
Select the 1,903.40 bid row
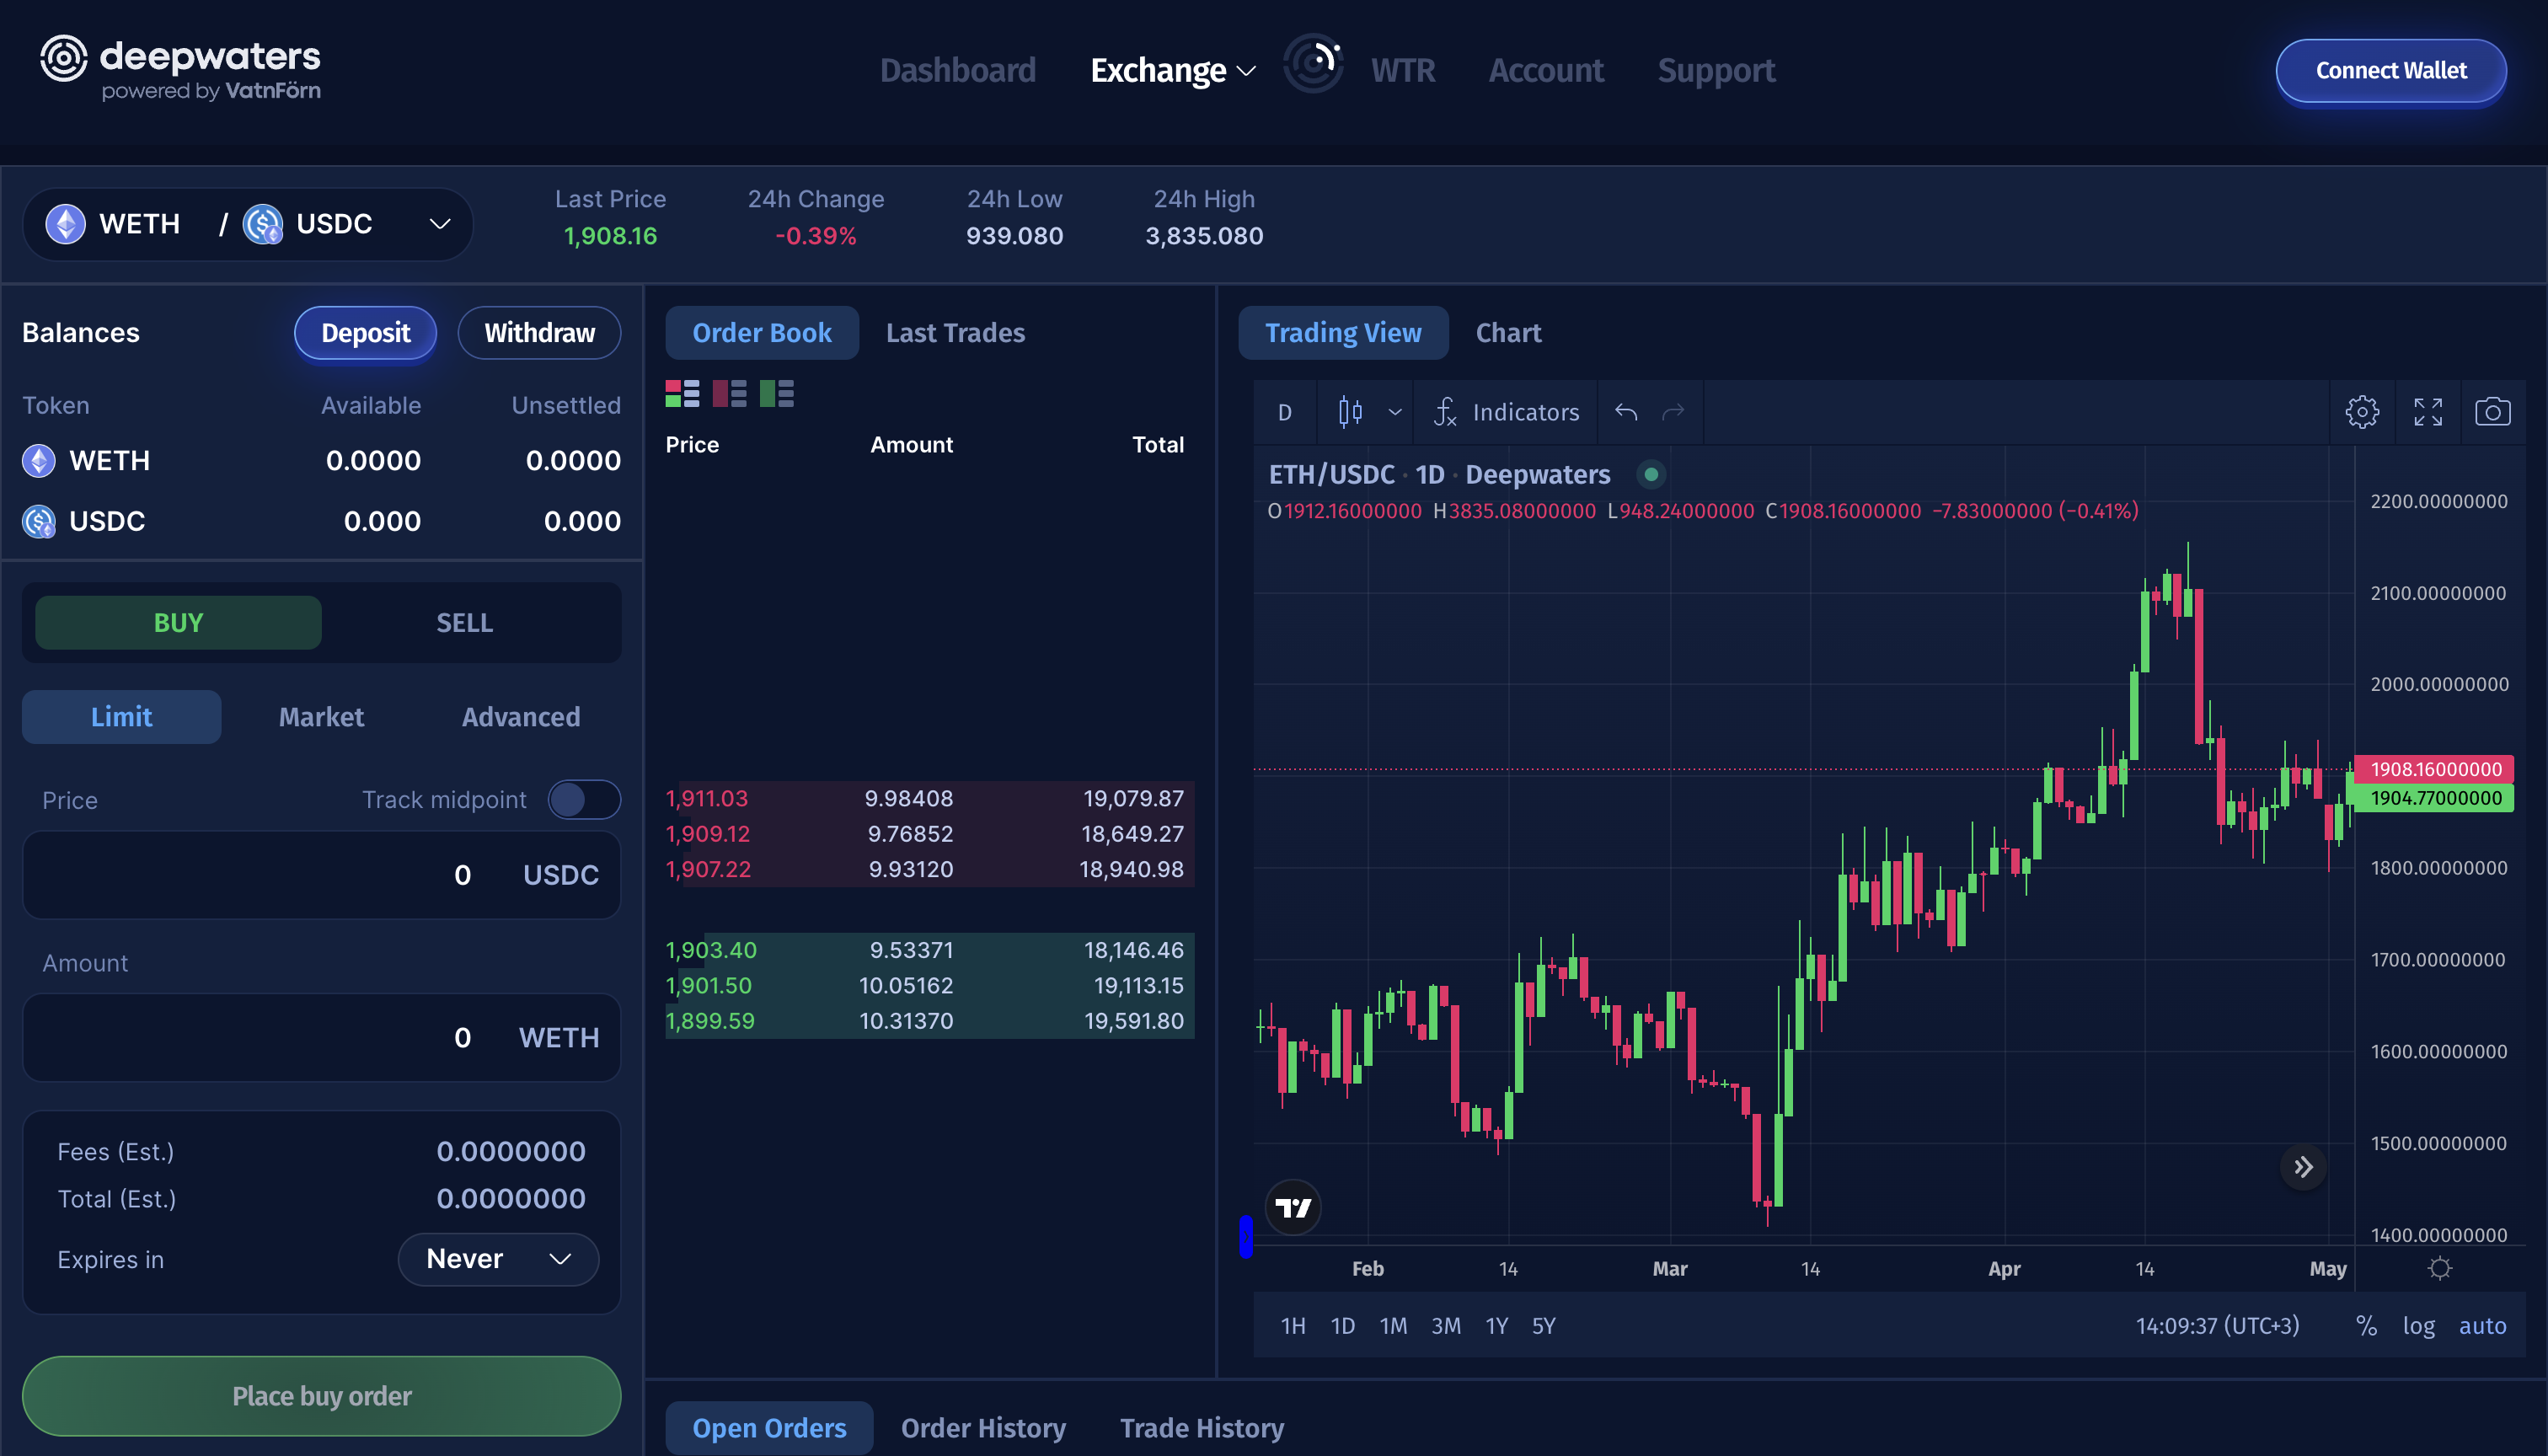929,950
